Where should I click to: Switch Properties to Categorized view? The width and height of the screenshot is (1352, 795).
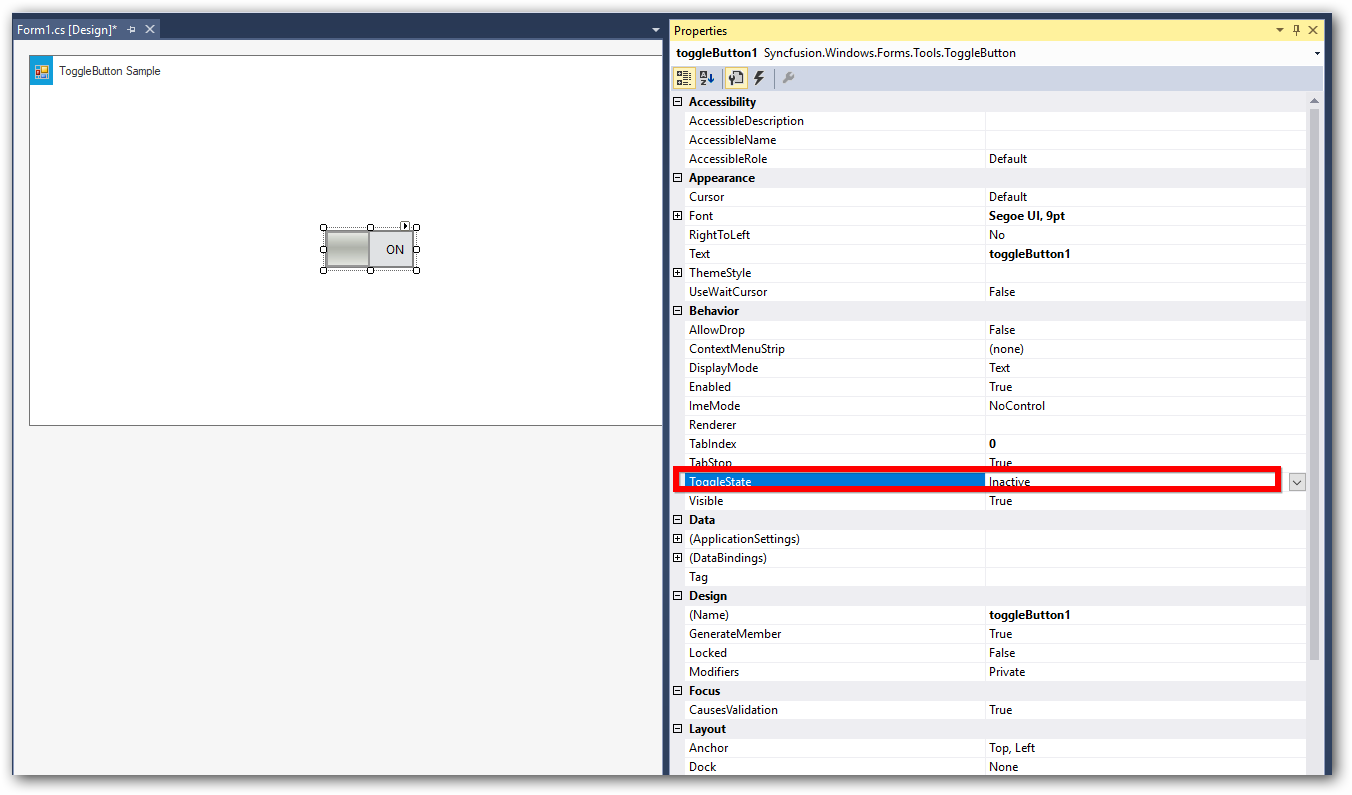(x=684, y=78)
